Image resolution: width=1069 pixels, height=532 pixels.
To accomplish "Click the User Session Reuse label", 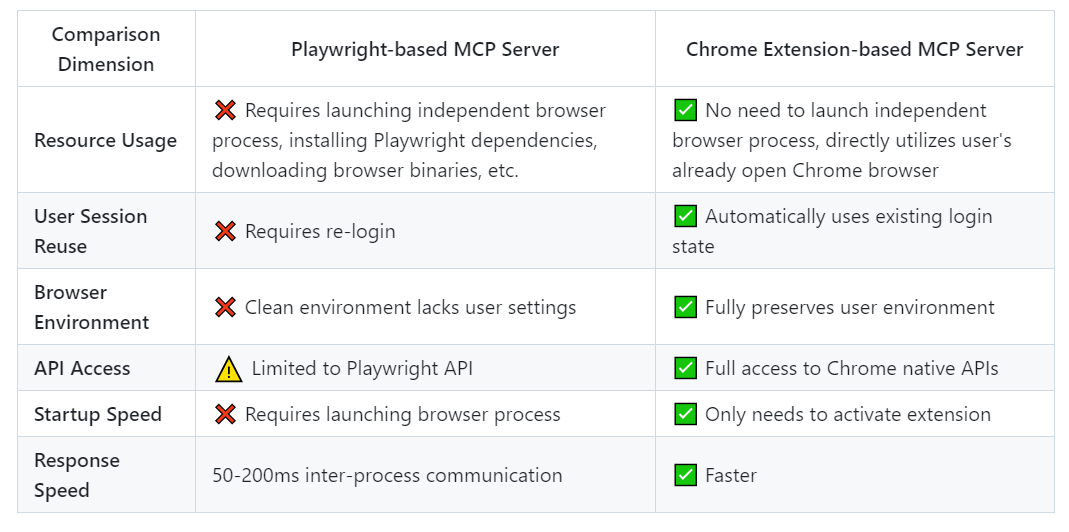I will click(91, 231).
